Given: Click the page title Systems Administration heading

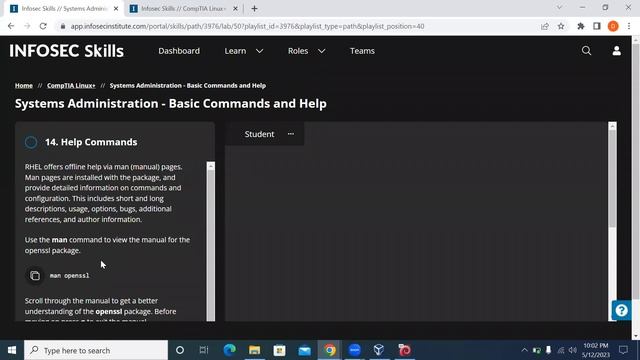Looking at the screenshot, I should click(171, 104).
